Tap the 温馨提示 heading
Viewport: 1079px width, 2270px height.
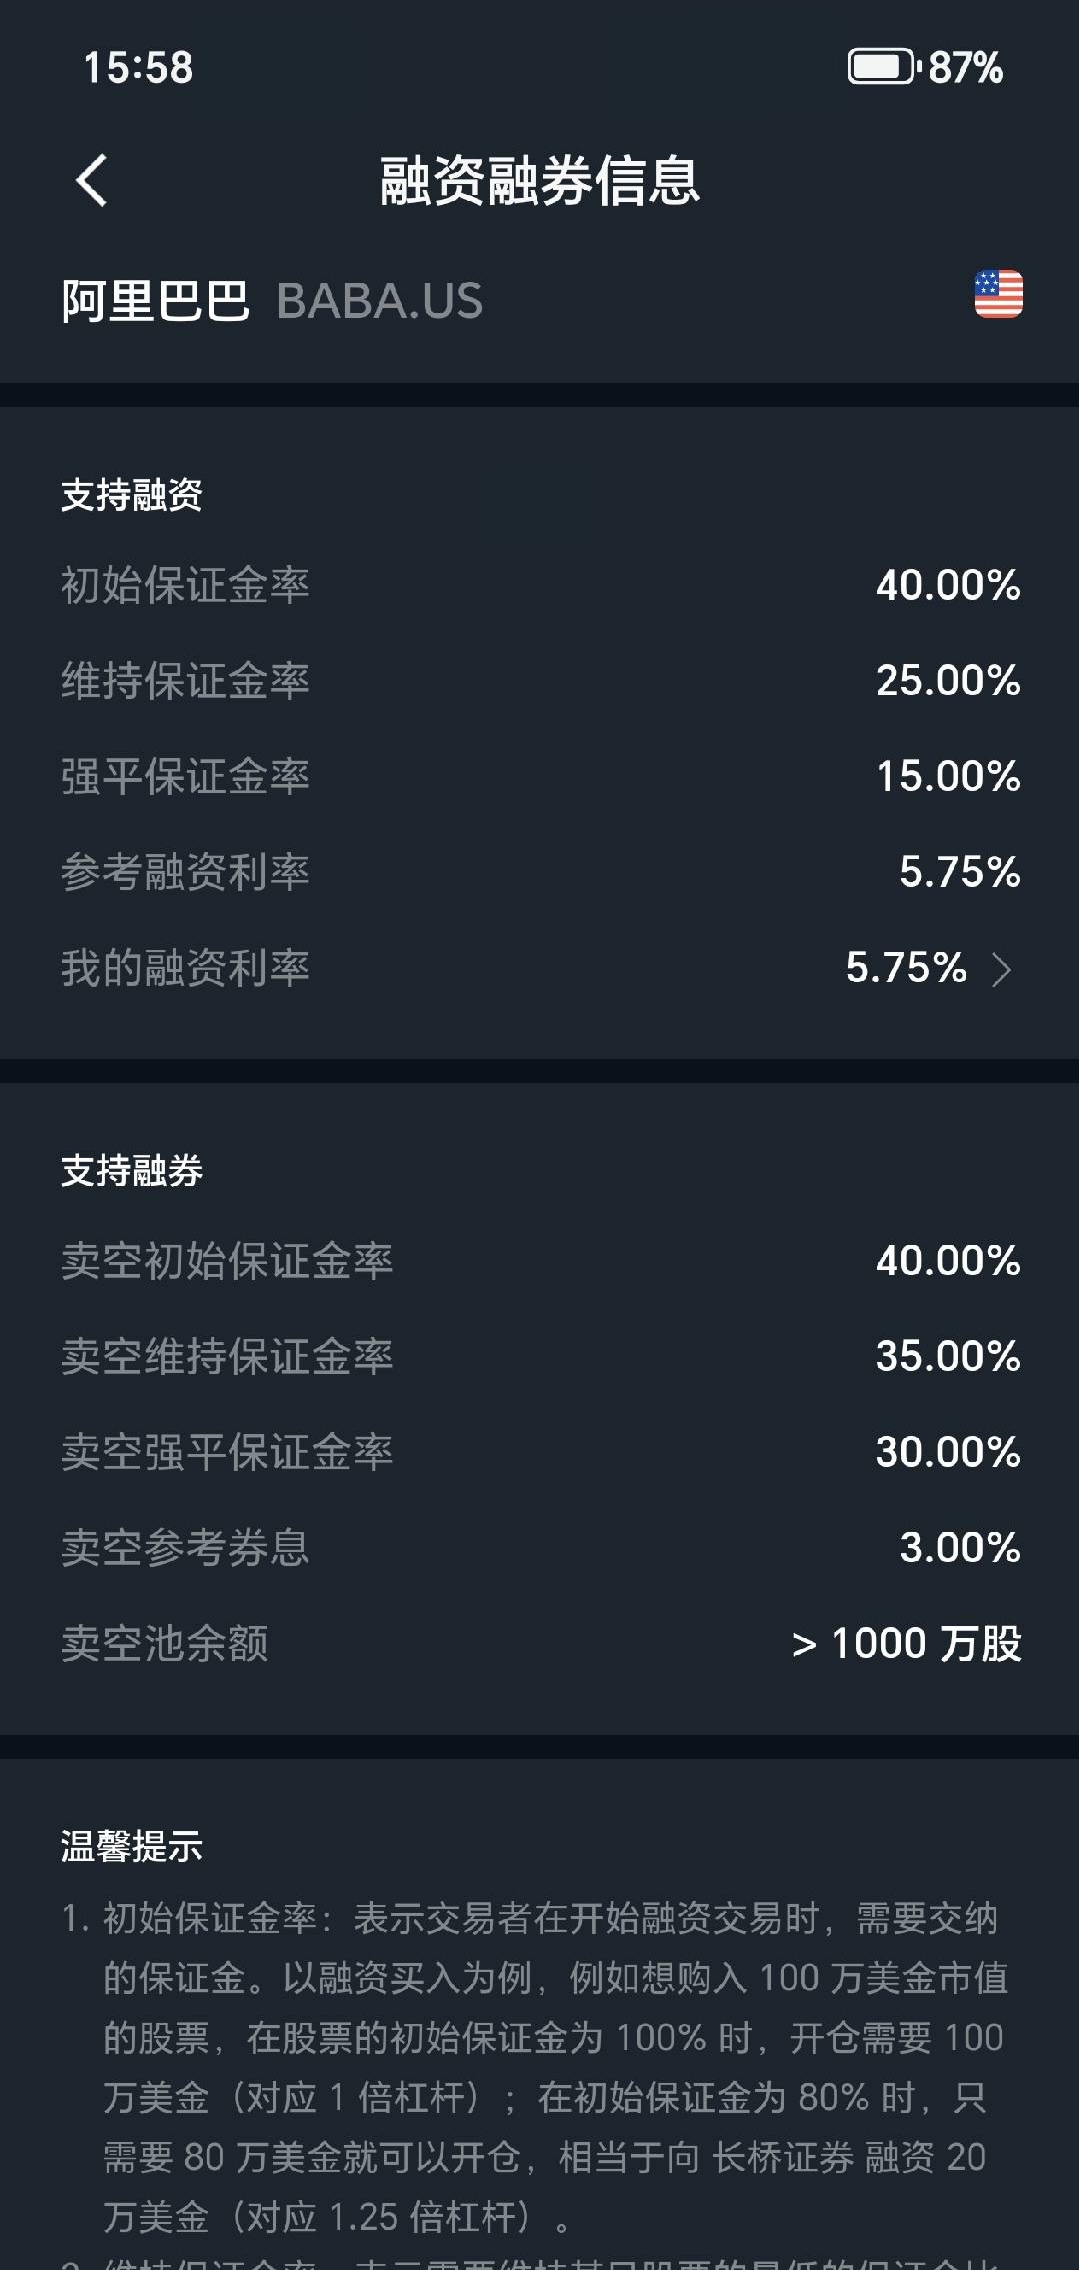pyautogui.click(x=132, y=1846)
